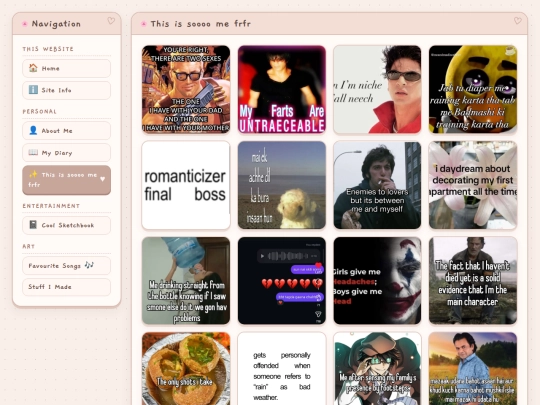Open the 'Enemies to lovers' smoking man meme
540x405 pixels.
pos(377,185)
